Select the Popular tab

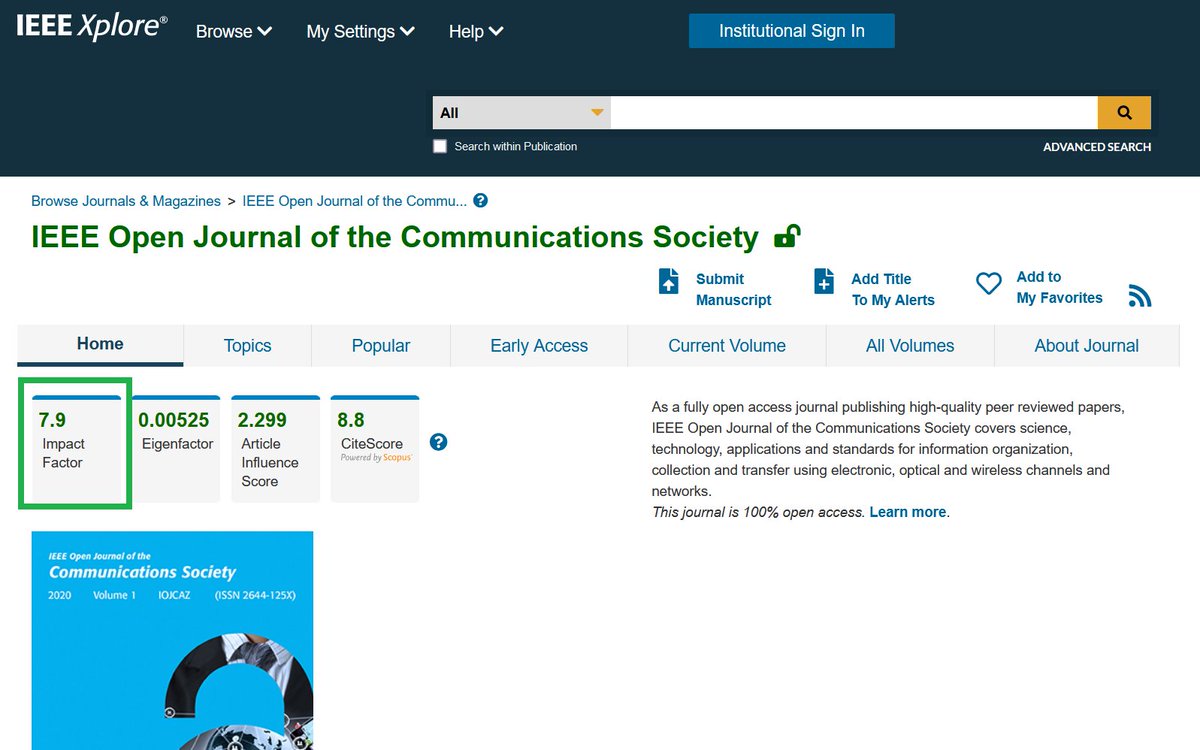(381, 346)
